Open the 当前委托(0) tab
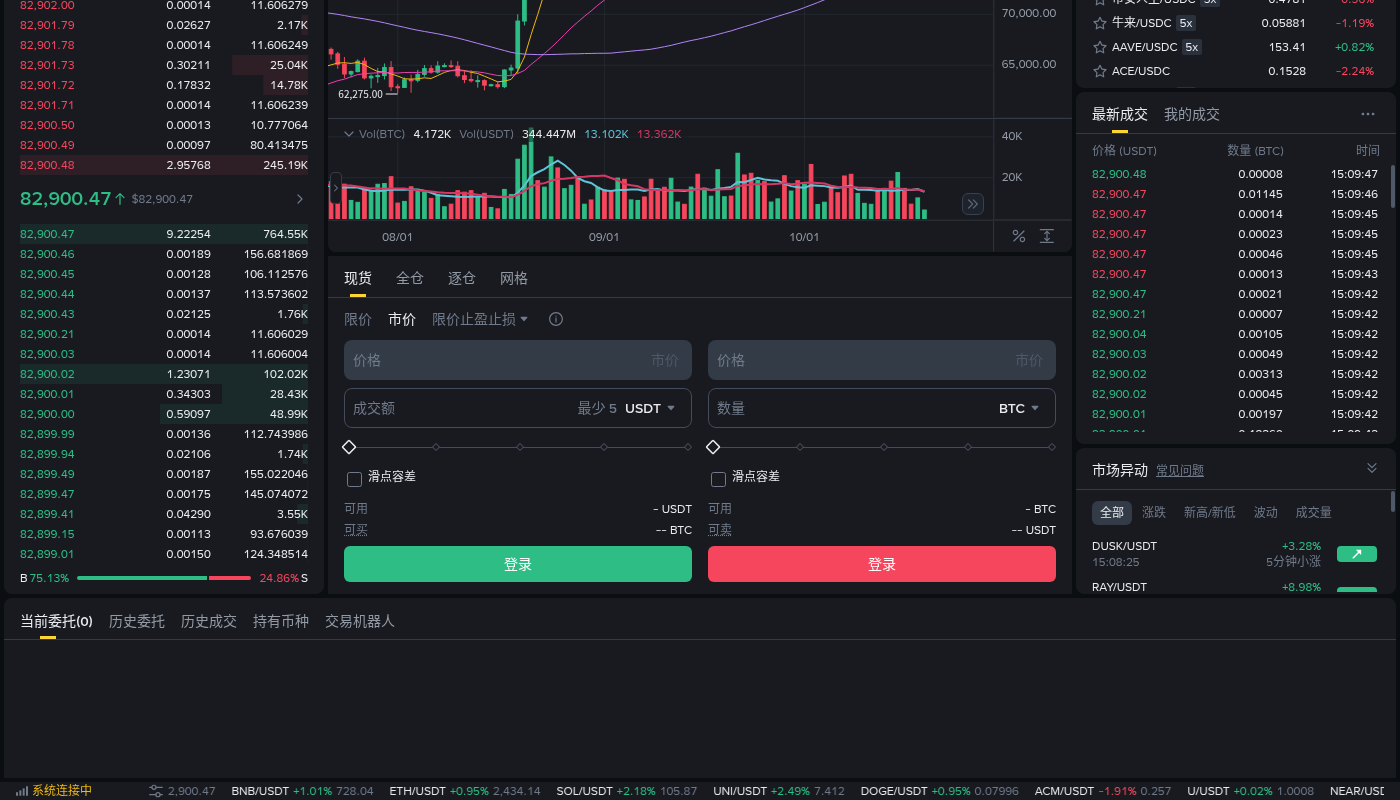1400x800 pixels. coord(57,621)
